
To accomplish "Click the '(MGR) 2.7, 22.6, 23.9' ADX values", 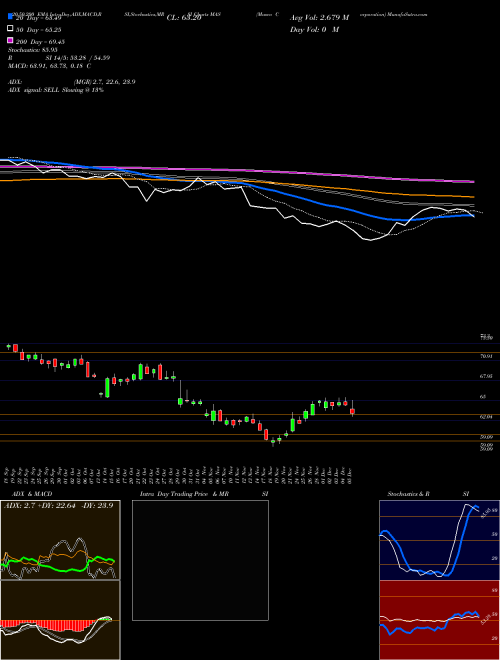I will click(104, 82).
